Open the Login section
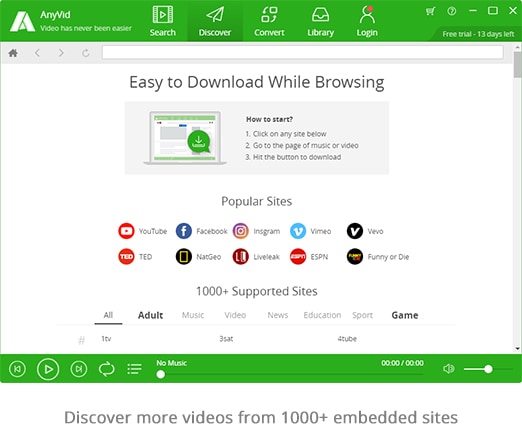Image resolution: width=522 pixels, height=424 pixels. tap(367, 21)
